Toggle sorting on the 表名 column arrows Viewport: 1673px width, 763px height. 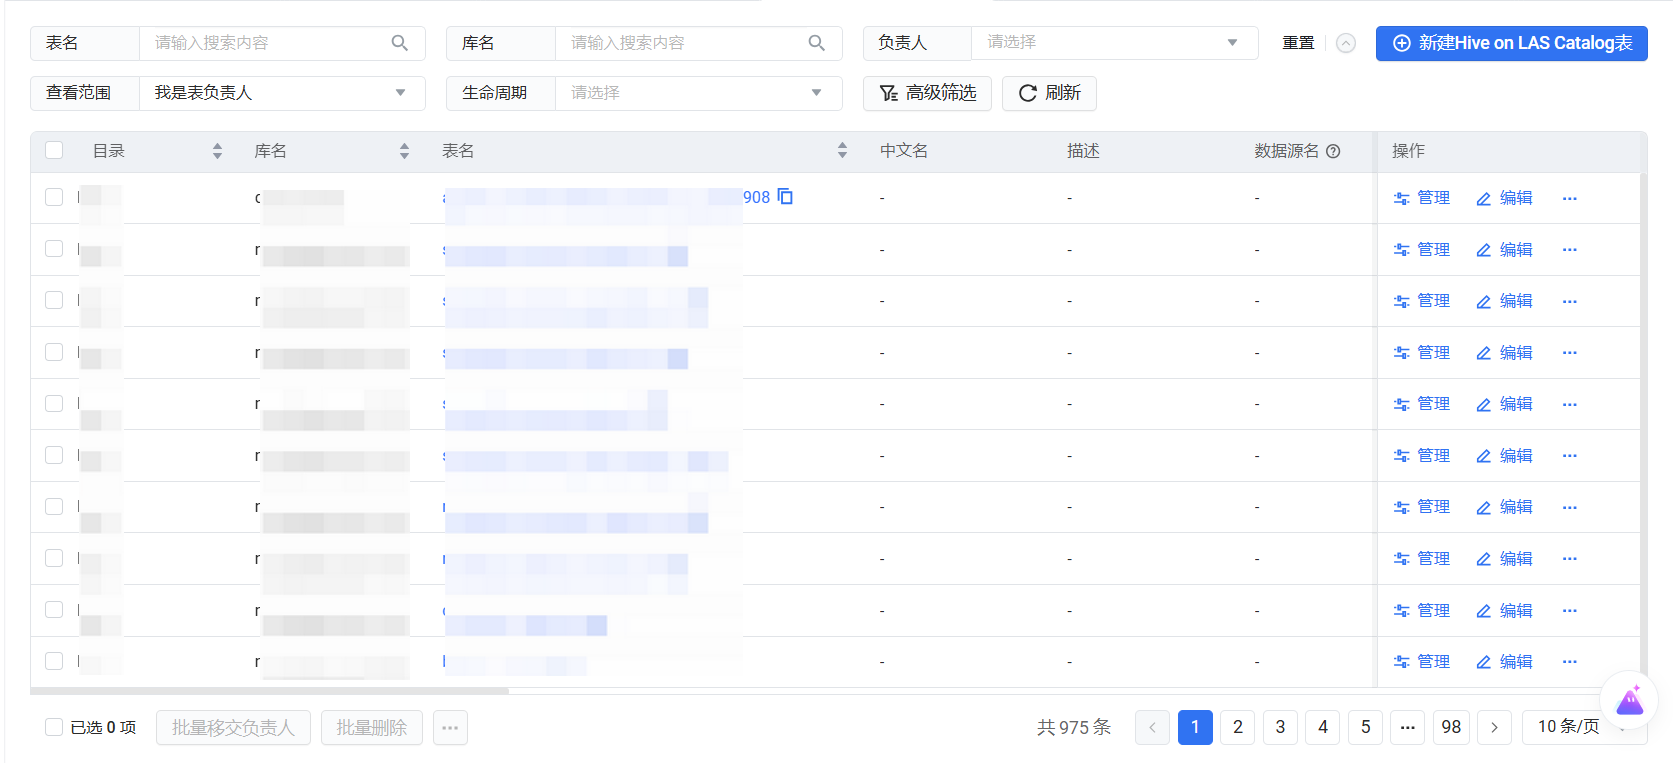click(842, 151)
